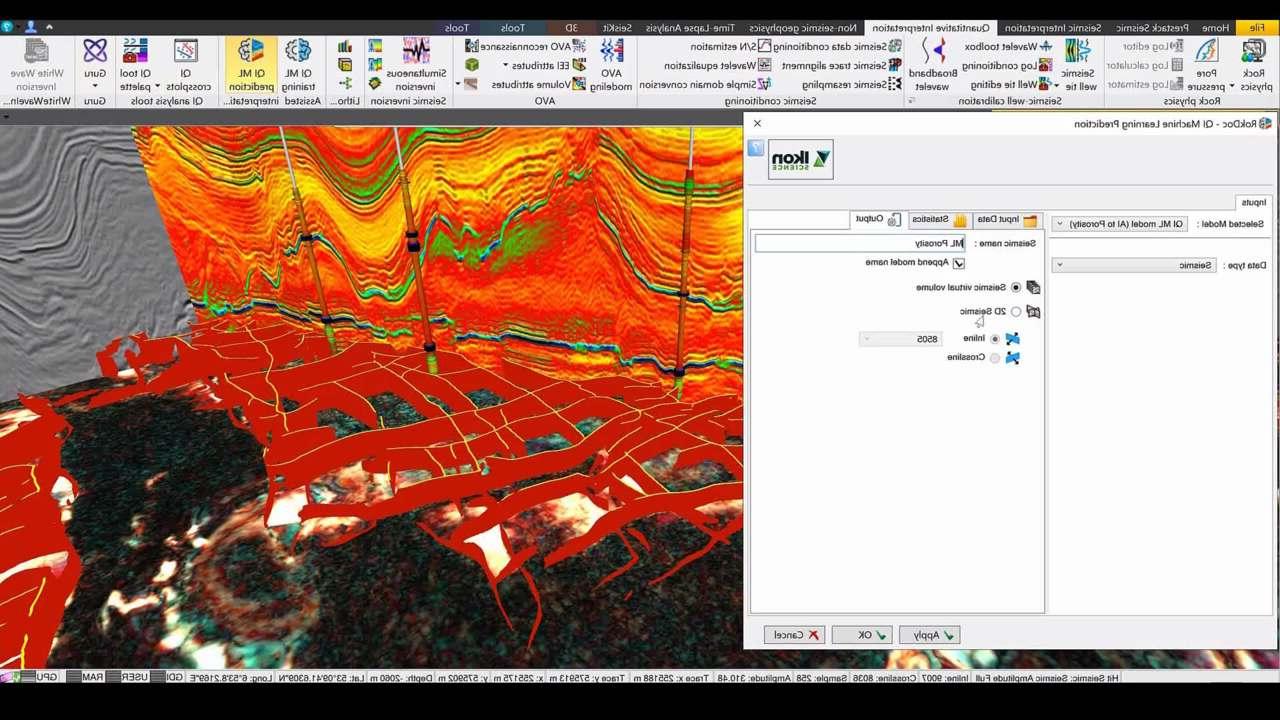Viewport: 1280px width, 720px height.
Task: Open White Wave Inversion
Action: [x=37, y=65]
